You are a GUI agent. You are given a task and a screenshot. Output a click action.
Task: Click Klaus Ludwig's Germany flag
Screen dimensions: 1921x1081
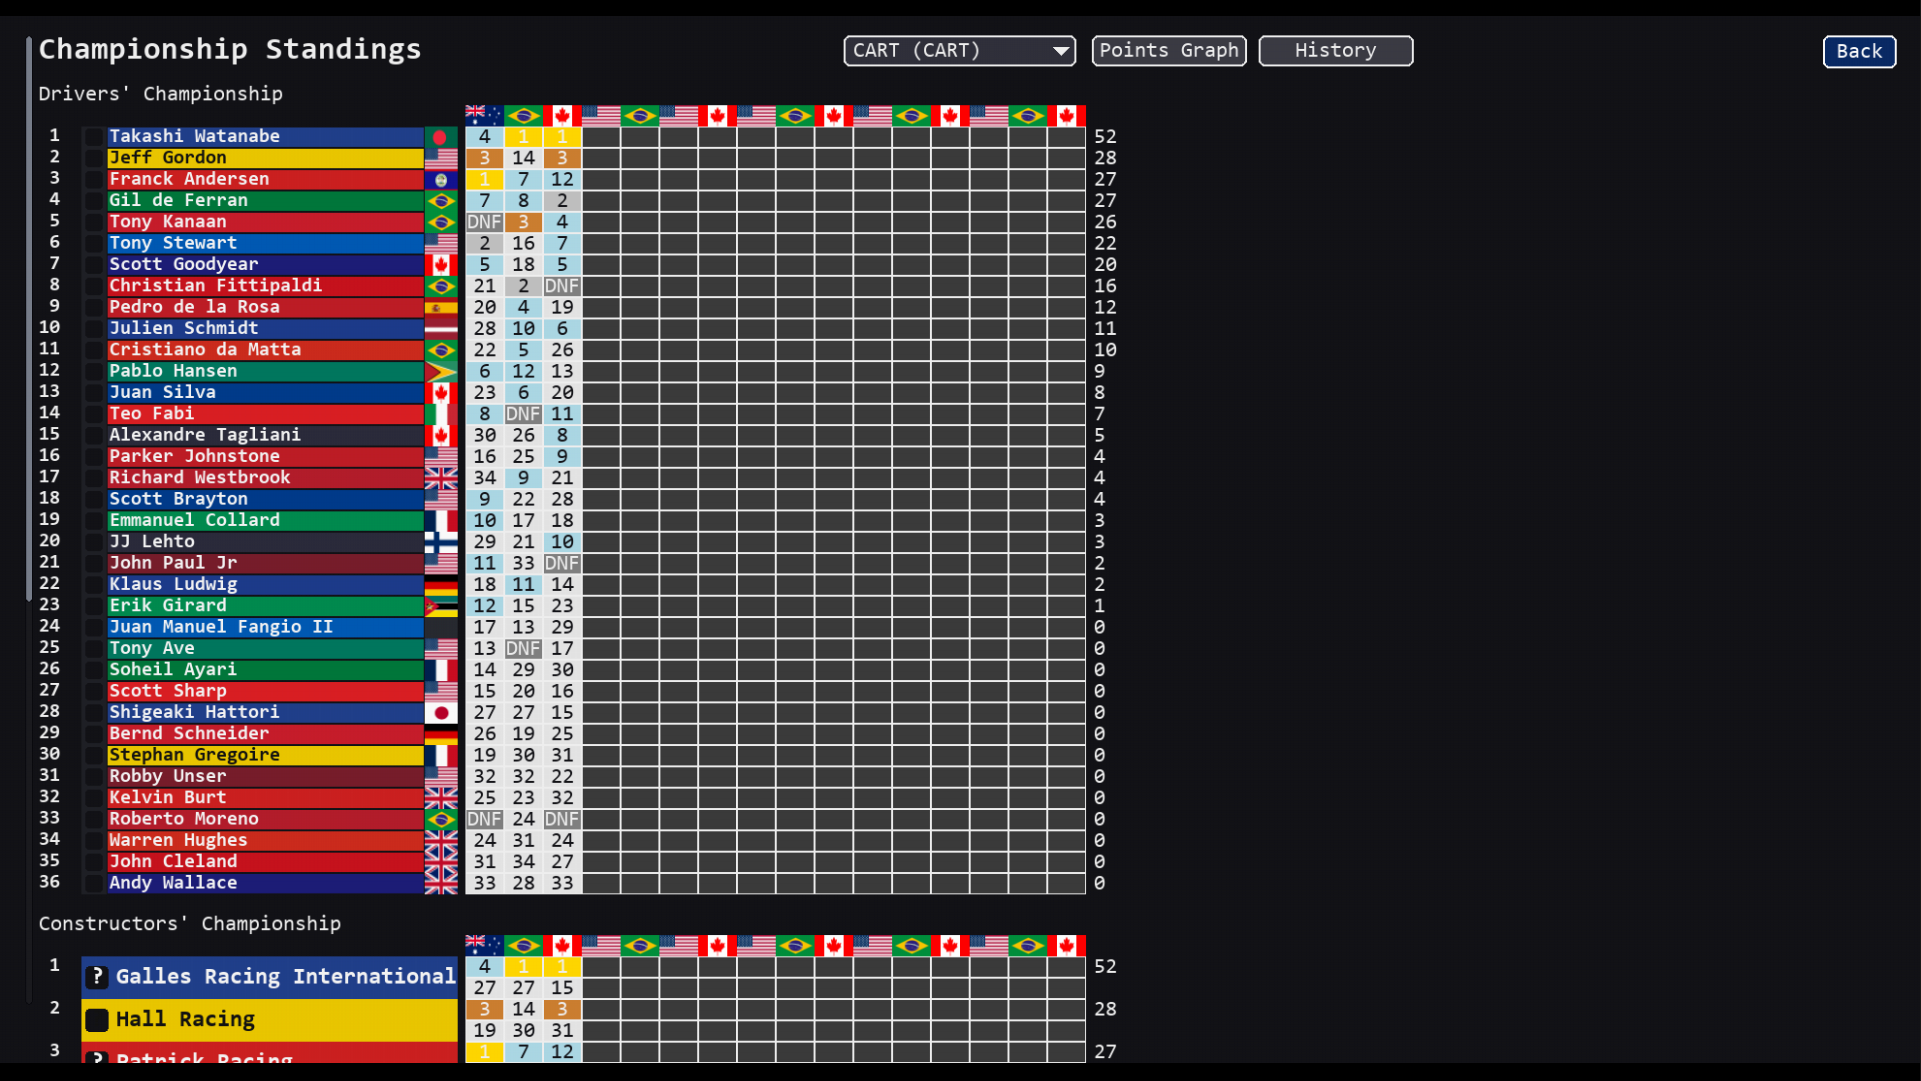(441, 585)
